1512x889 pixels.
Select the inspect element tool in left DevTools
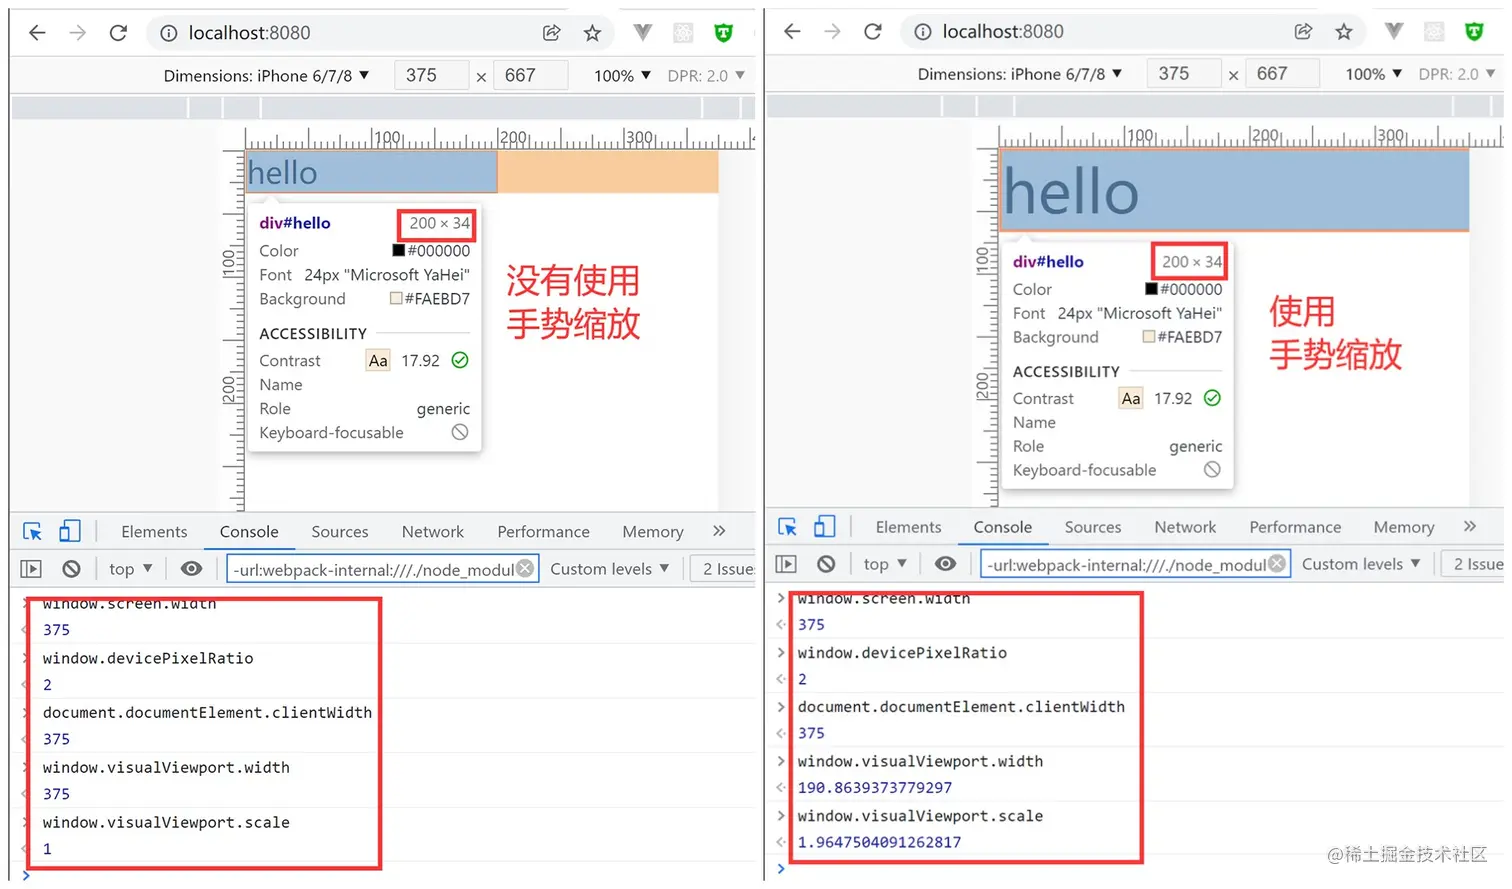(32, 531)
